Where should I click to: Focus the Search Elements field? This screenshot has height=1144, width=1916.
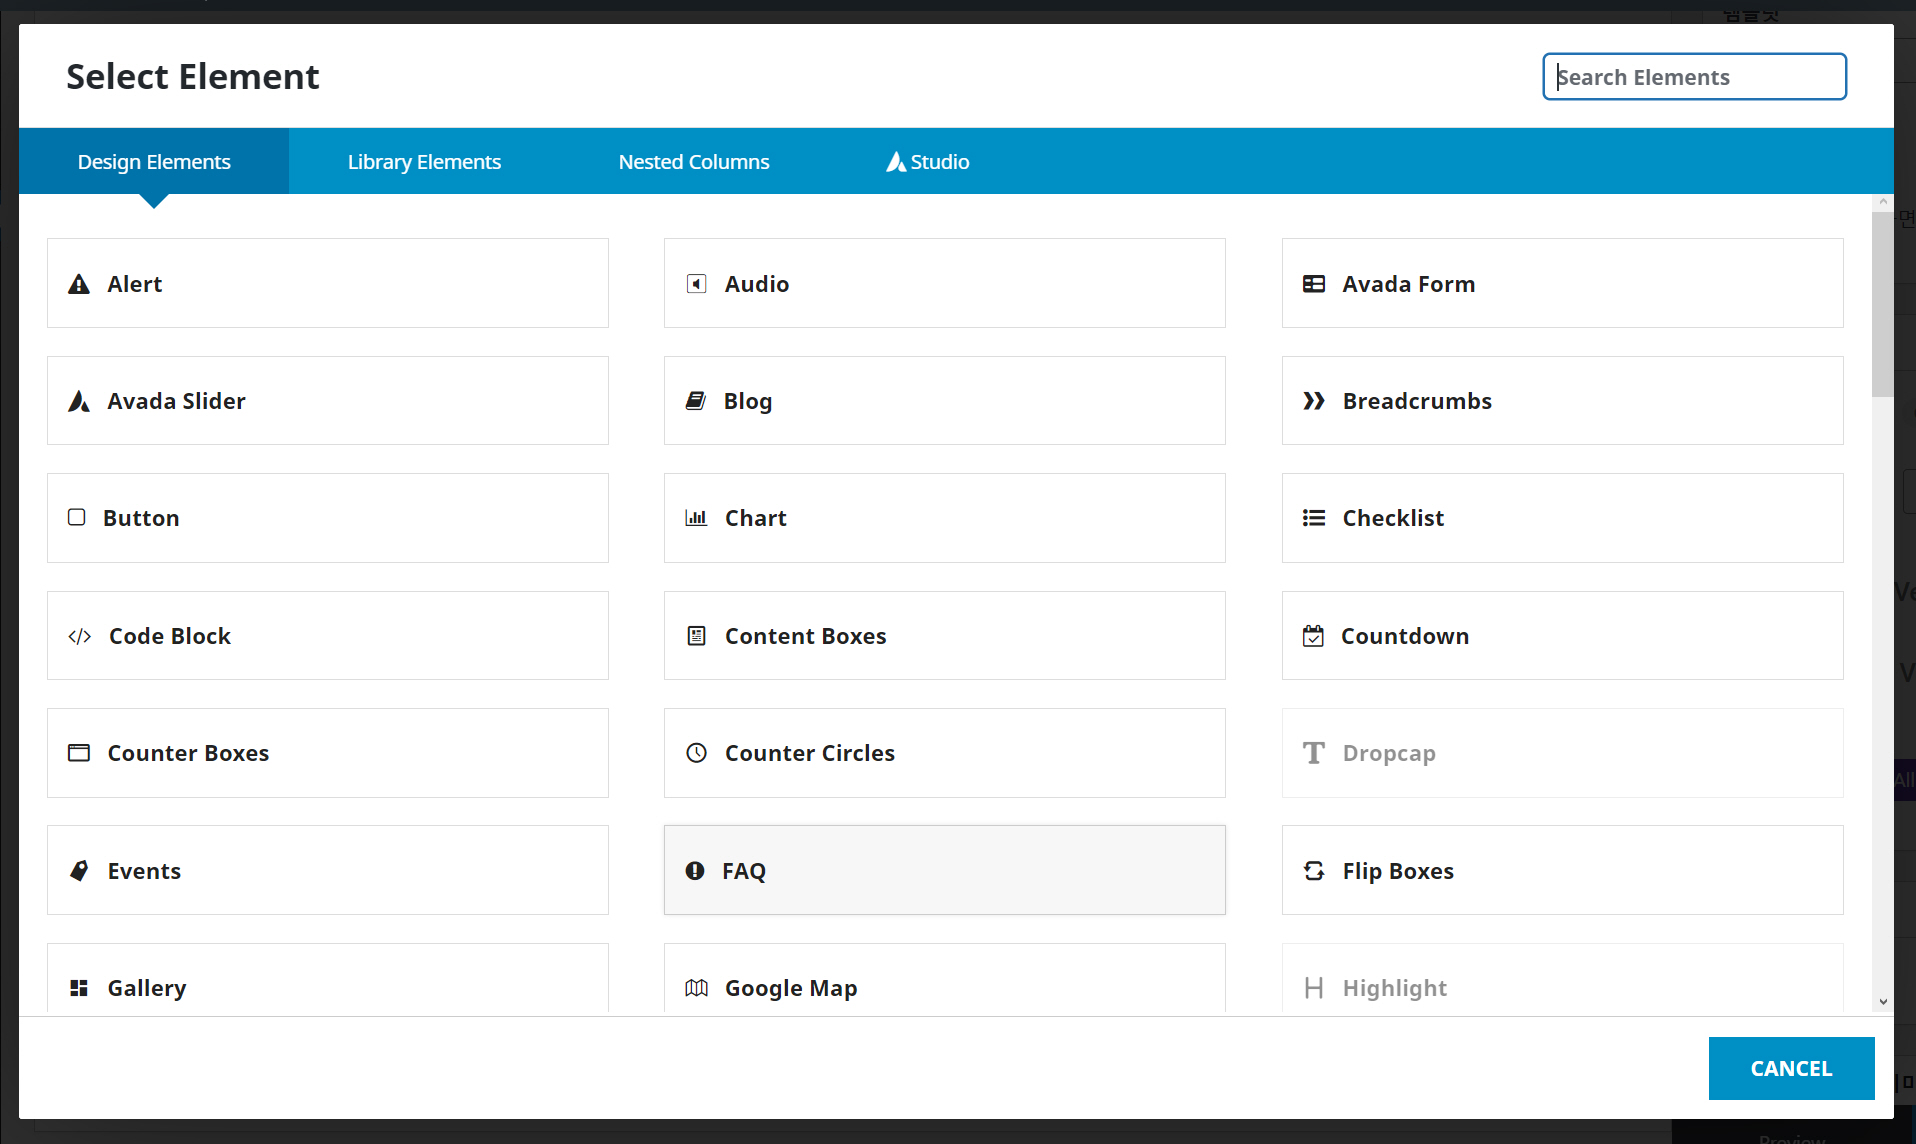tap(1694, 77)
